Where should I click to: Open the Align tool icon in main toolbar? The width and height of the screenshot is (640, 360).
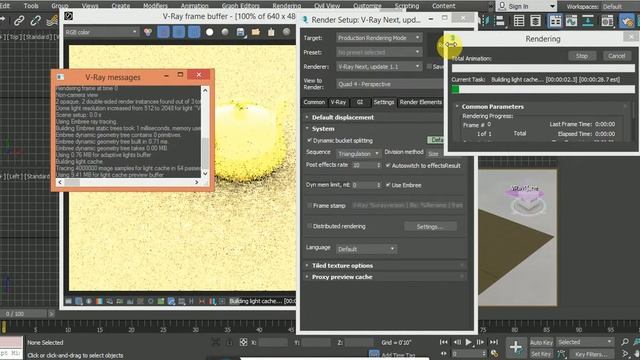[x=500, y=20]
